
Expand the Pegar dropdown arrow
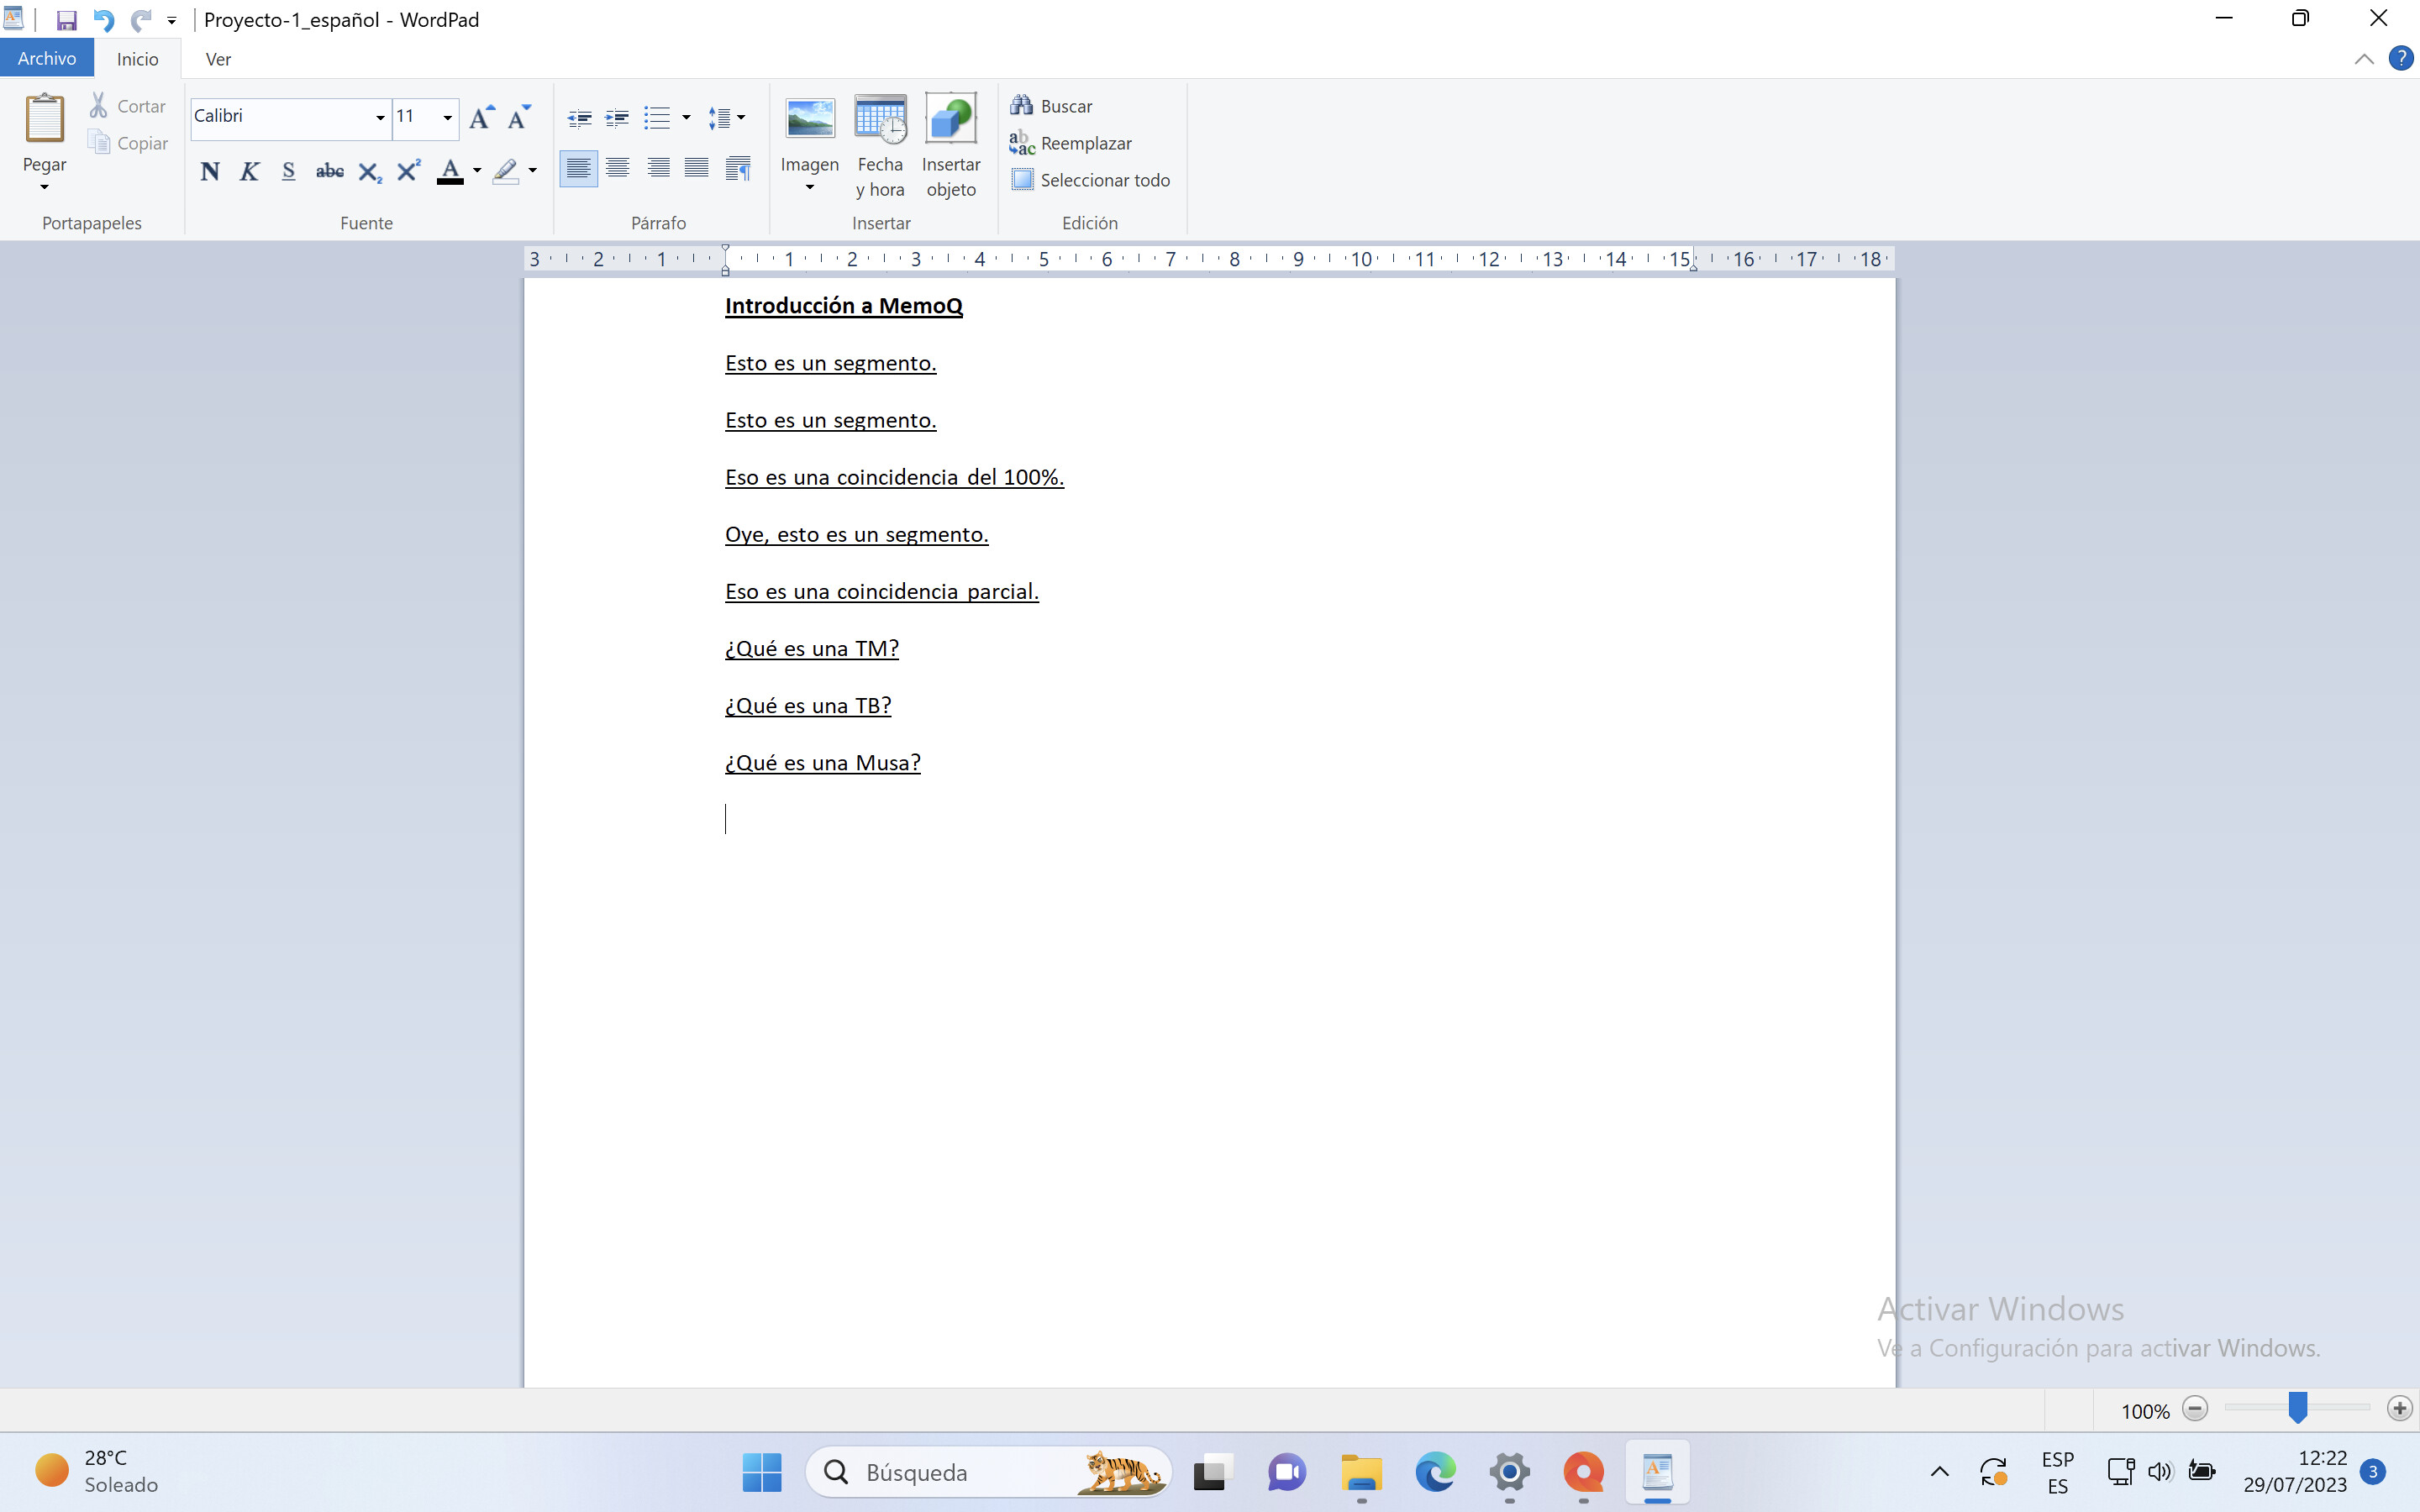[x=44, y=187]
